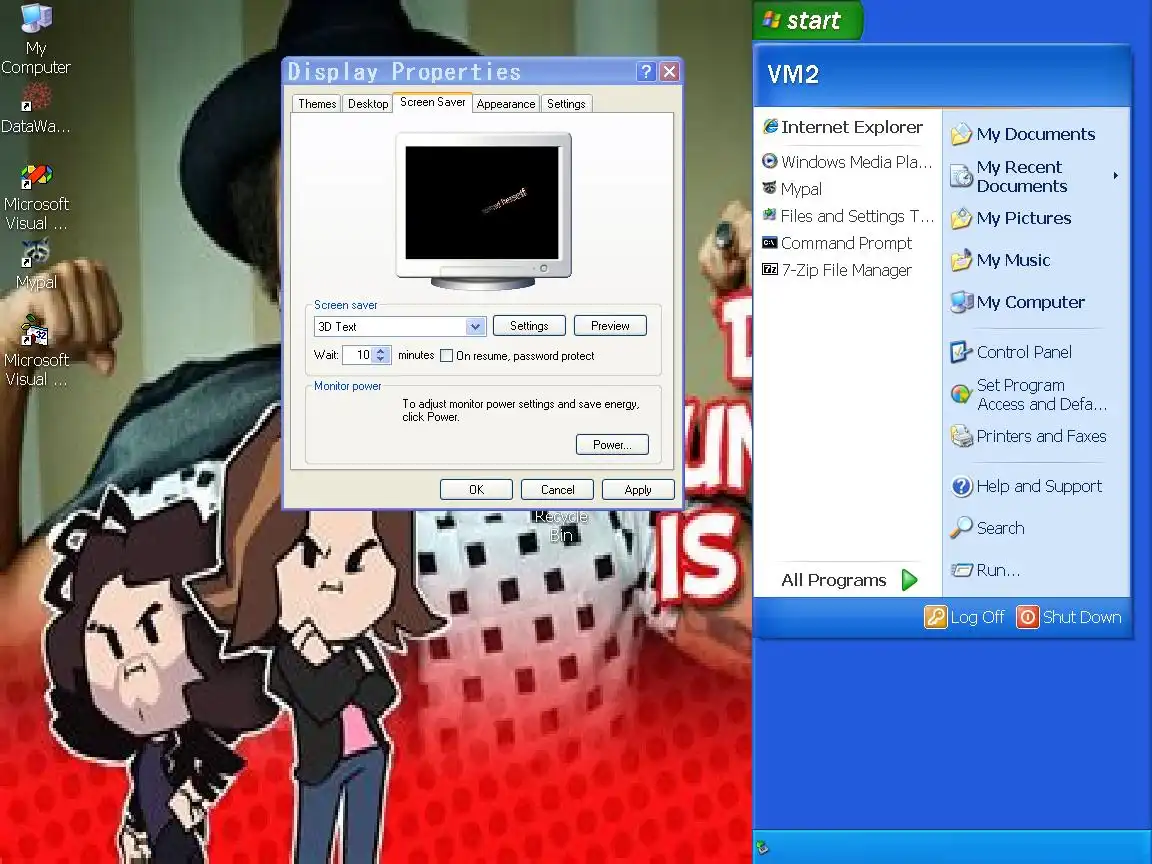1152x864 pixels.
Task: Open Help and Support
Action: coord(1026,486)
